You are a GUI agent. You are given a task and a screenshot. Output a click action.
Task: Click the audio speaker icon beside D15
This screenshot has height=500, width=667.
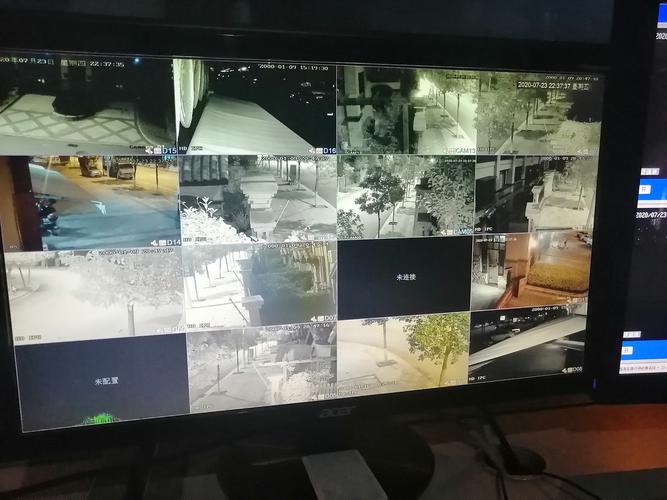coord(148,150)
